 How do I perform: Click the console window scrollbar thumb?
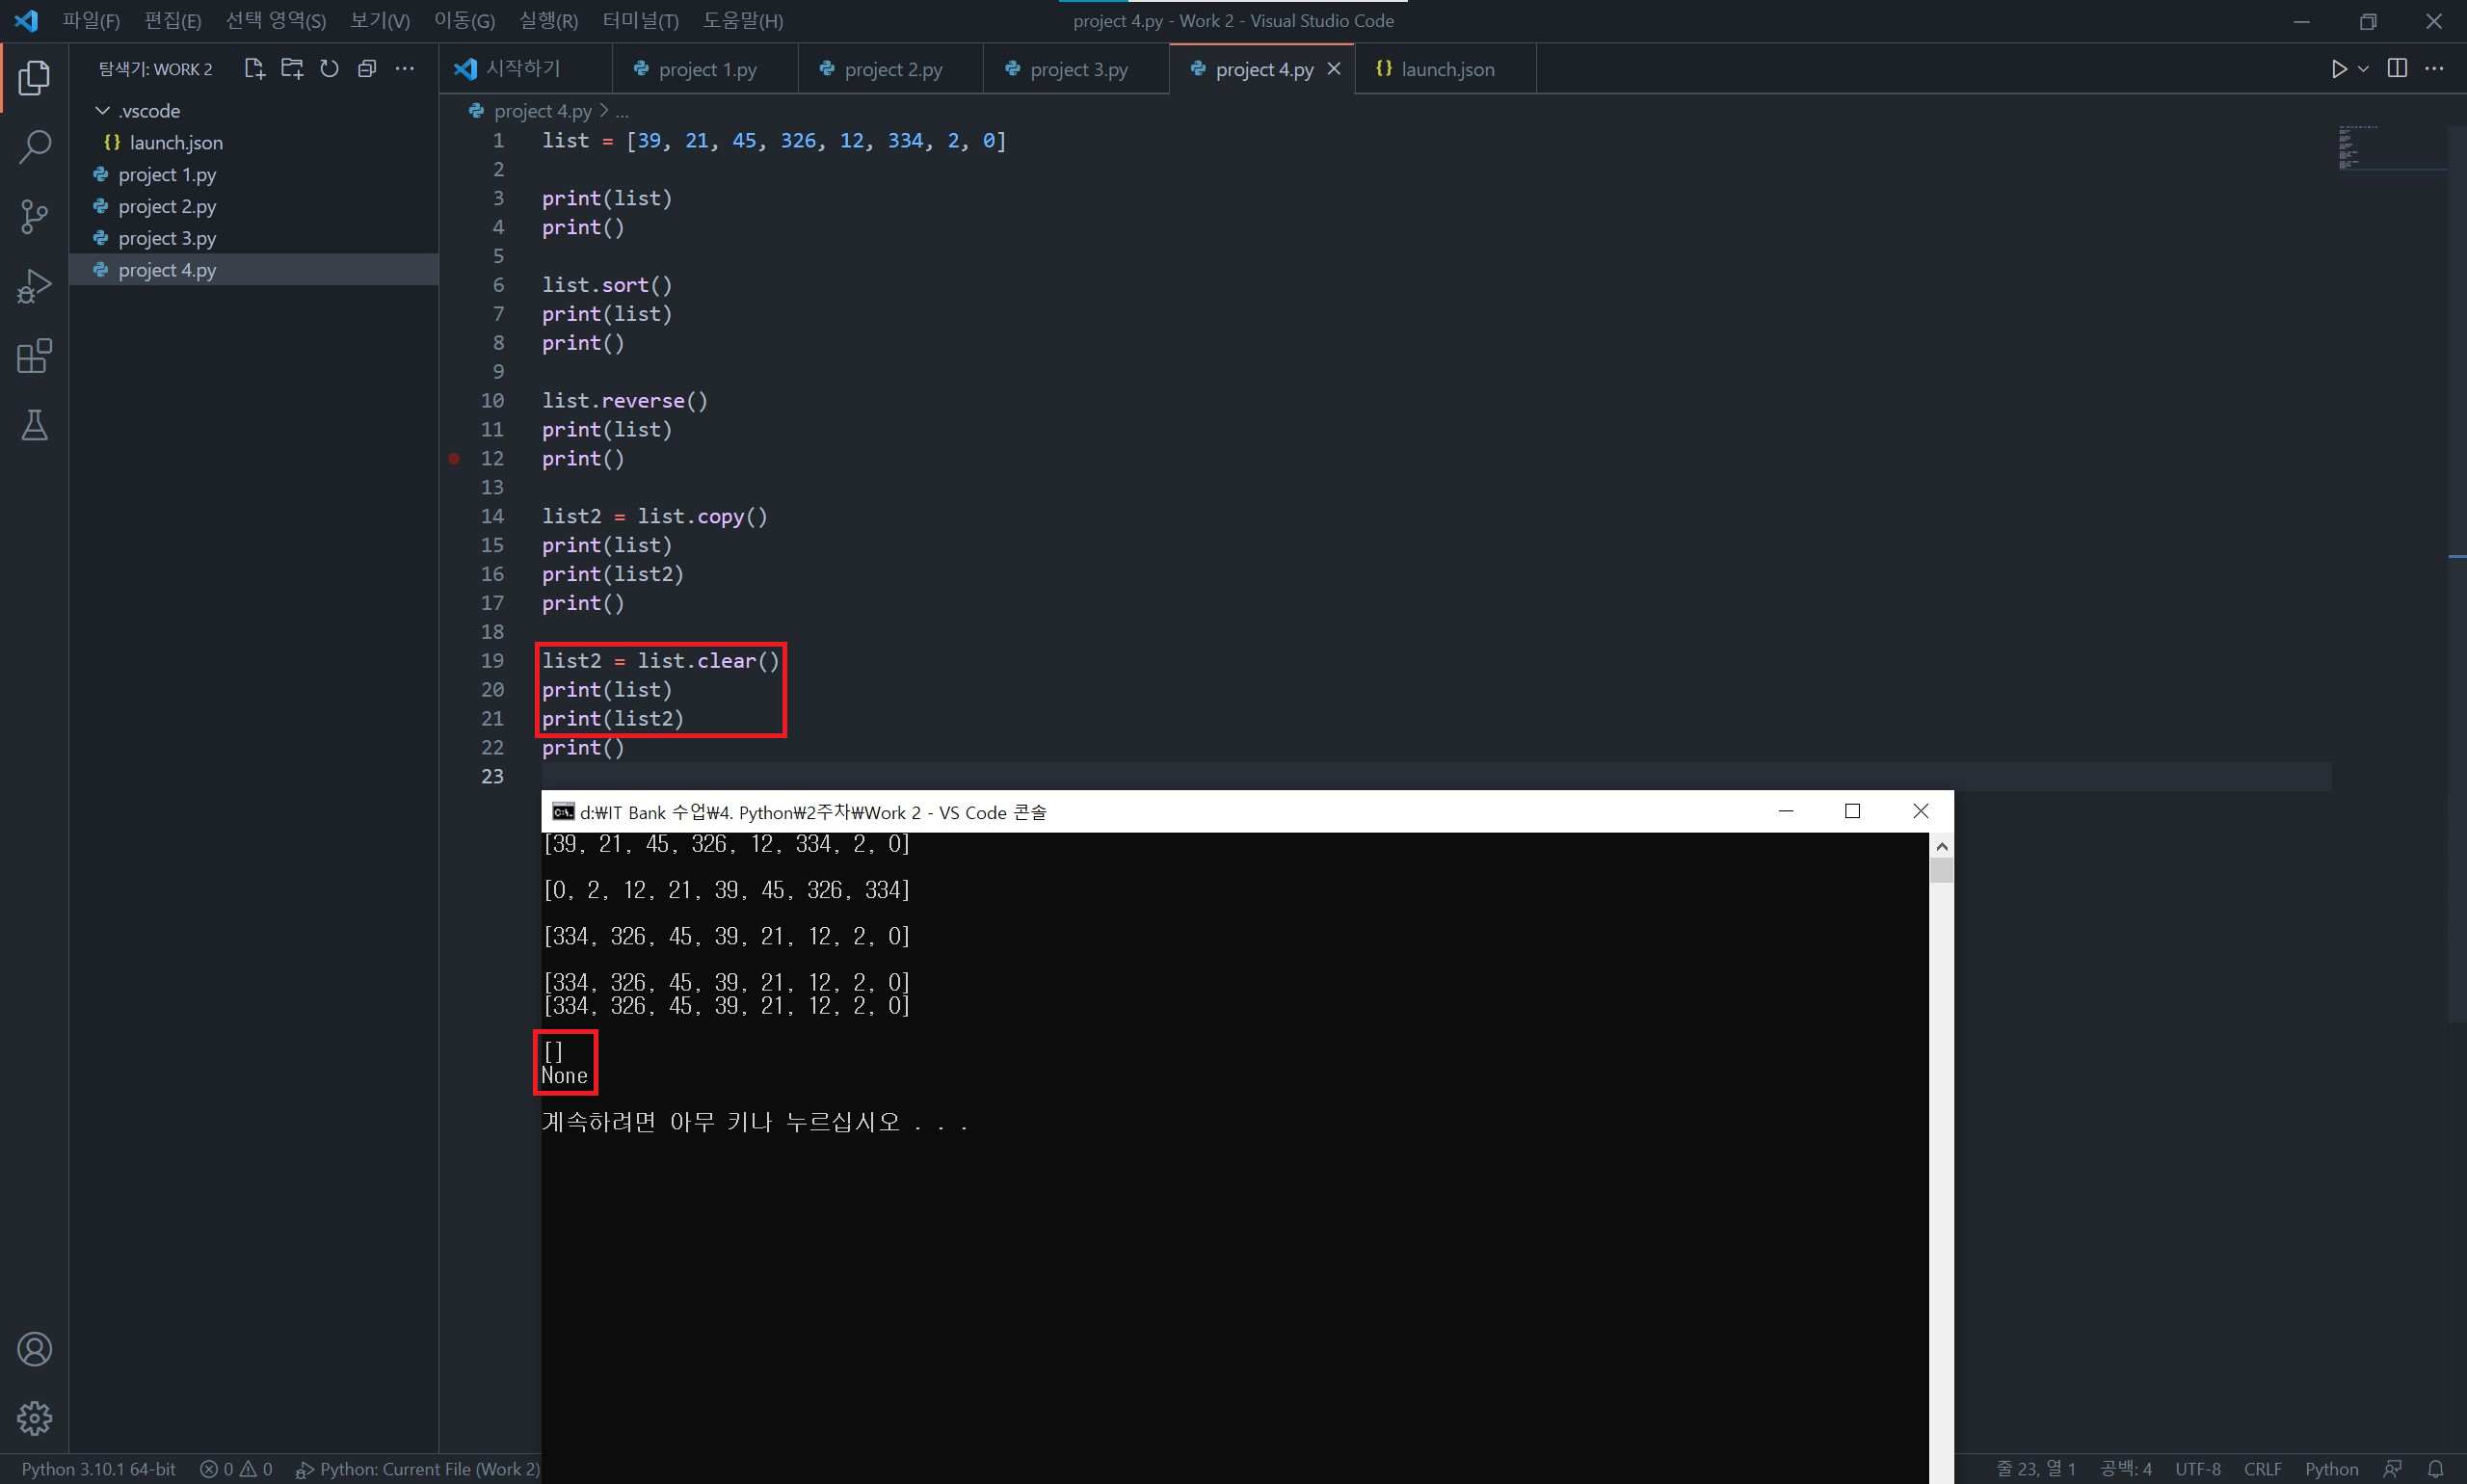coord(1941,871)
